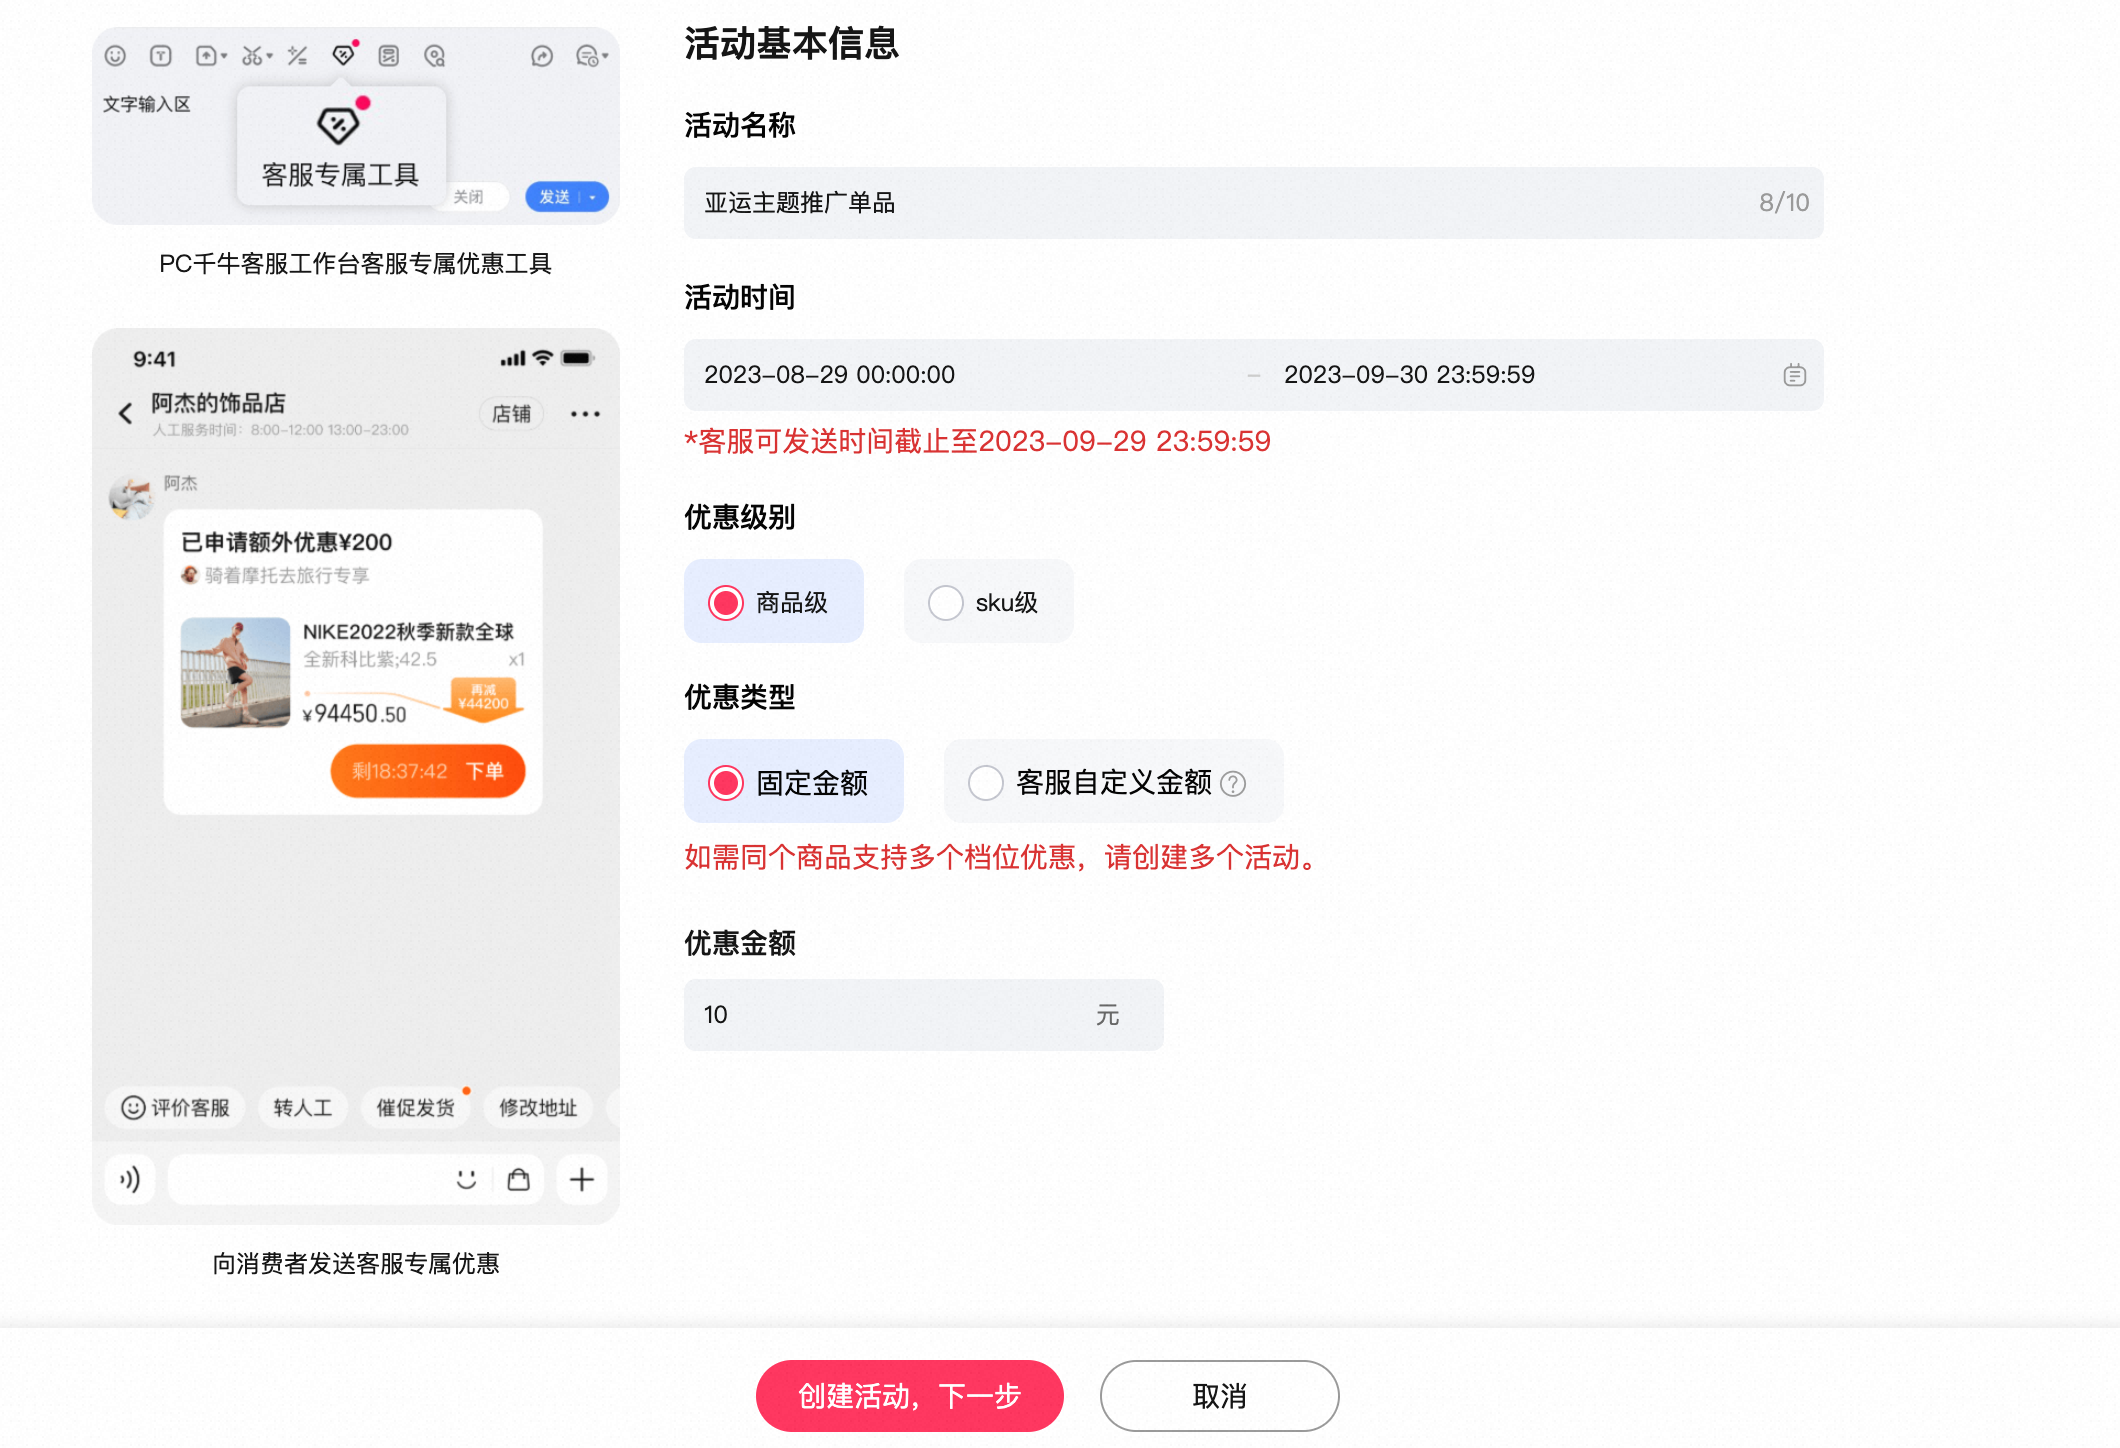Click the 阿杰的饰品店 shop name
Image resolution: width=2120 pixels, height=1448 pixels.
coord(218,403)
